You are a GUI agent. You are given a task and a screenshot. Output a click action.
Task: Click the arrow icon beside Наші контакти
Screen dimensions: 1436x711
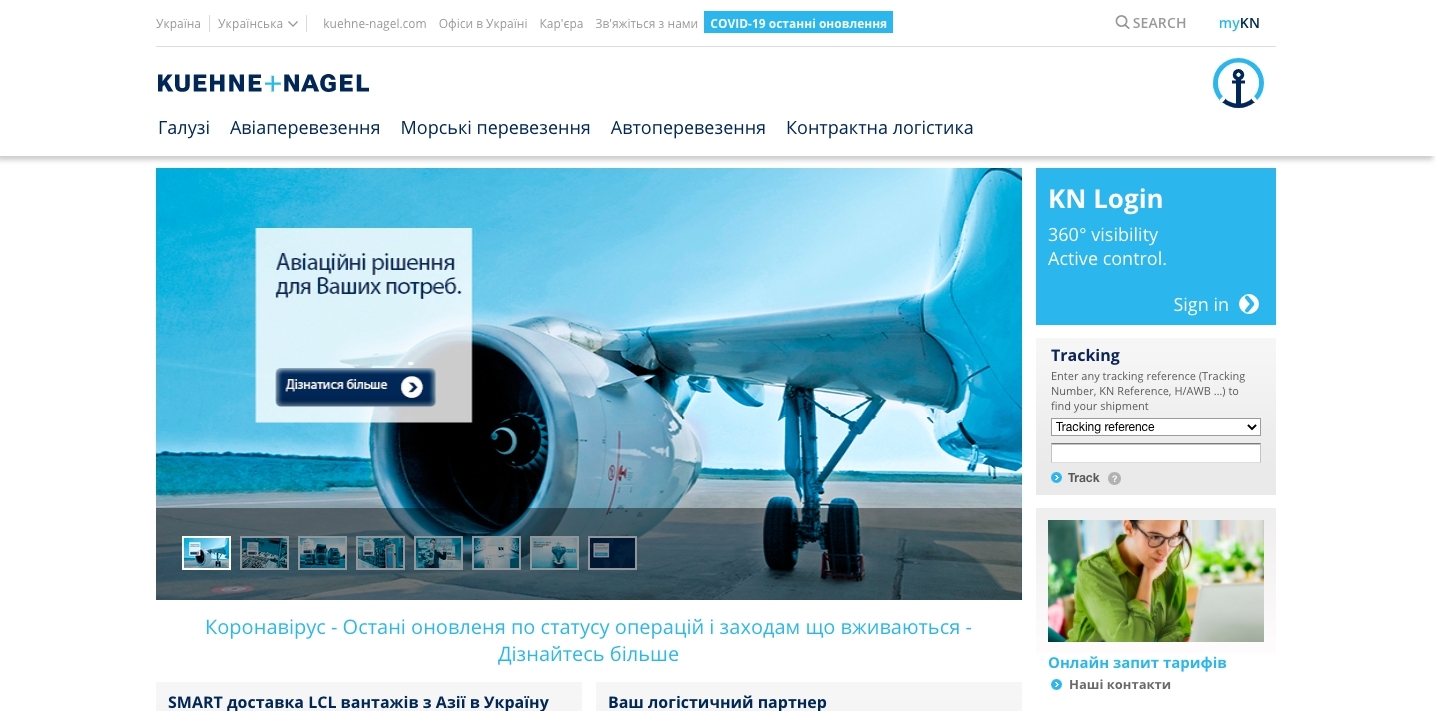point(1057,685)
